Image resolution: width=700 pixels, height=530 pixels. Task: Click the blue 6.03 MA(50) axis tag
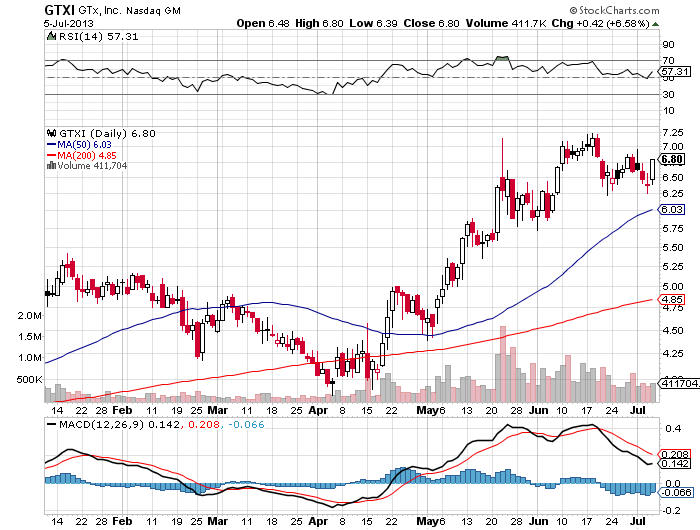click(672, 209)
